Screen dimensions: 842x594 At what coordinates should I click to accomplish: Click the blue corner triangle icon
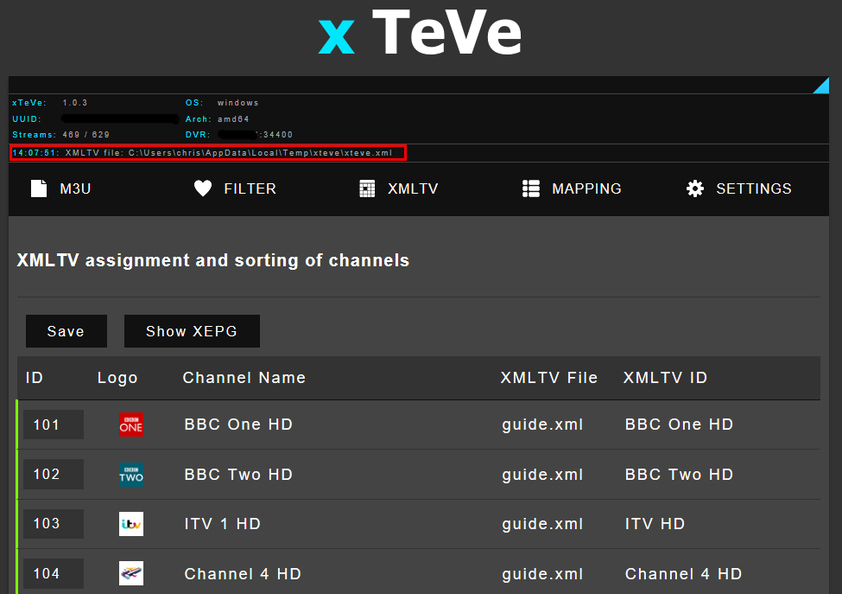pyautogui.click(x=822, y=86)
